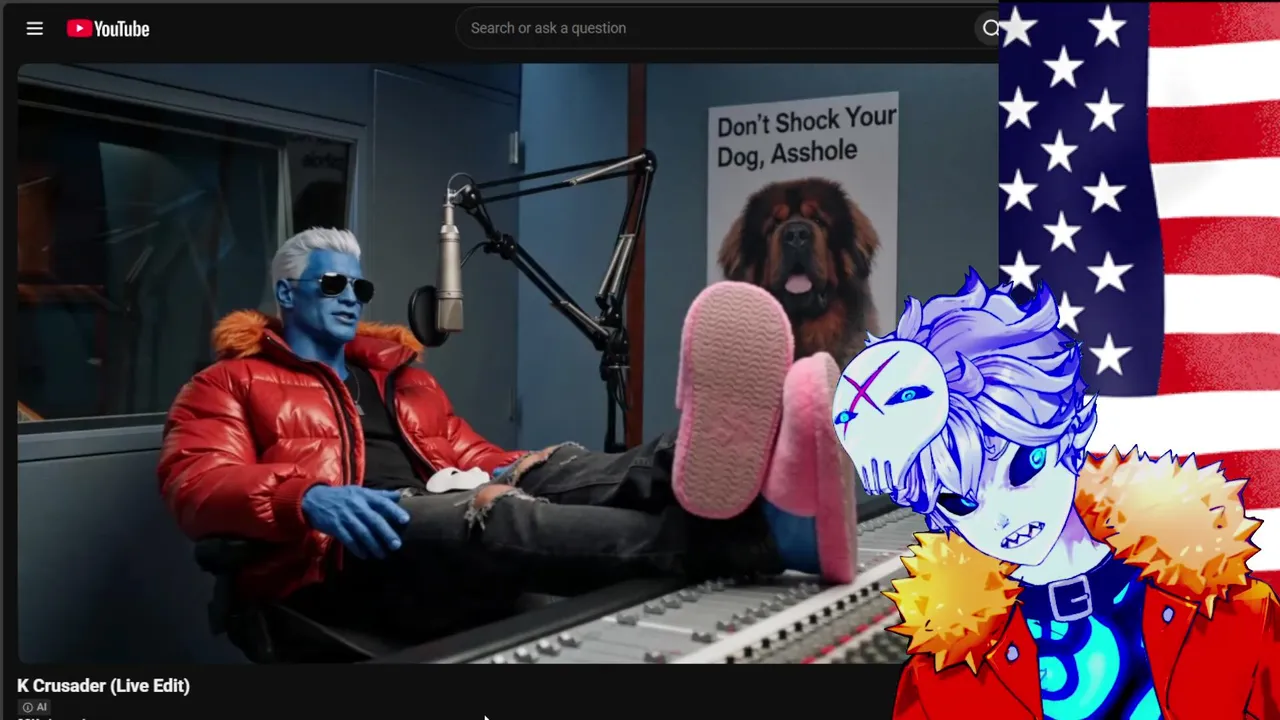
Task: Click the search magnifier button
Action: 990,28
